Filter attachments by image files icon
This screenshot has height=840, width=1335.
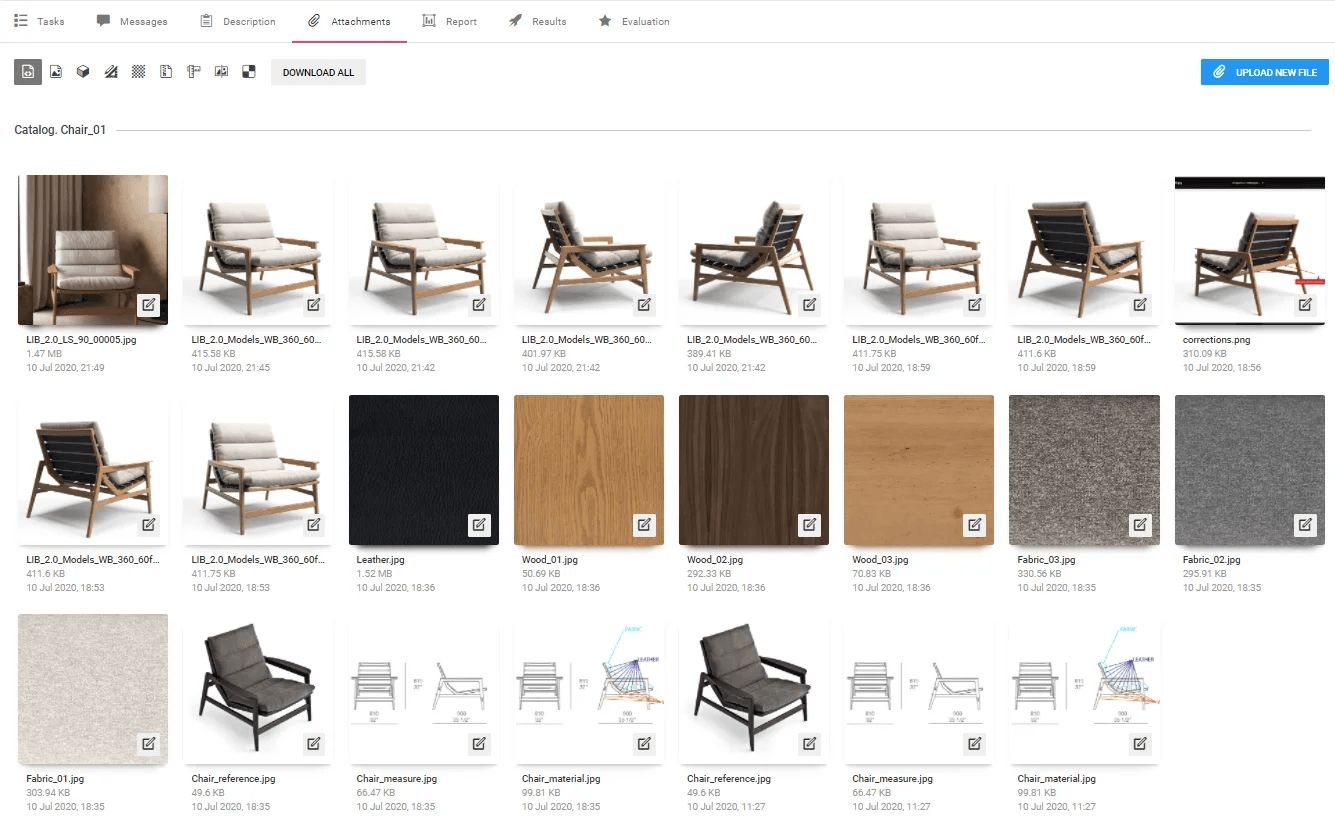(56, 72)
